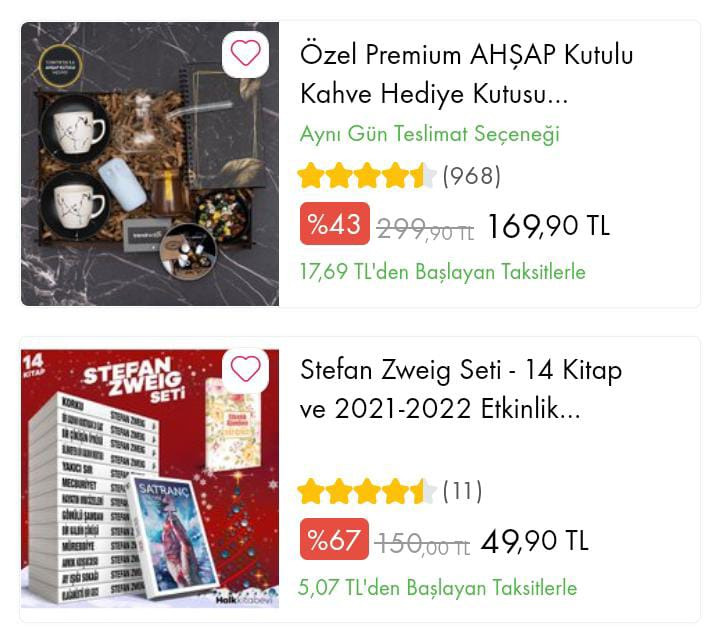Click Aynı Gün Teslimat Seçeneği label
The width and height of the screenshot is (720, 640).
(430, 134)
